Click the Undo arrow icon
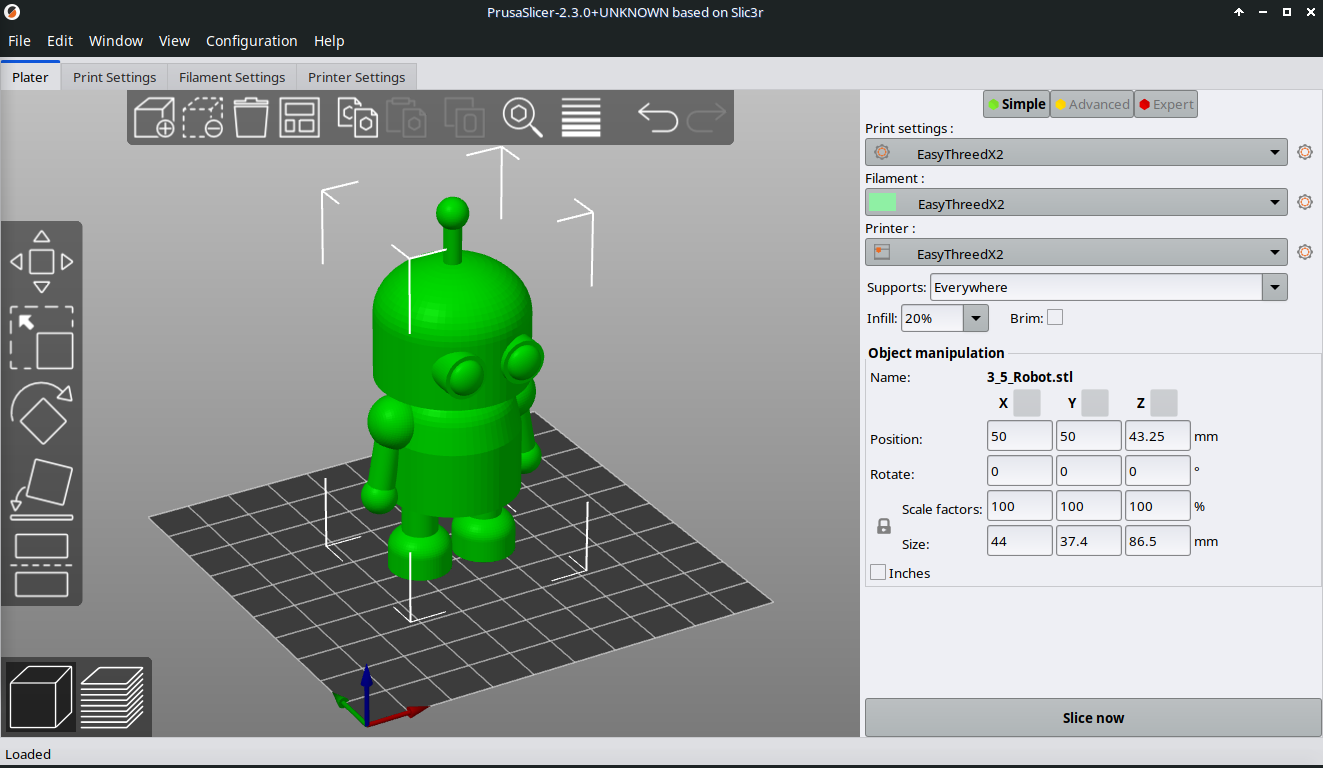 (x=657, y=117)
